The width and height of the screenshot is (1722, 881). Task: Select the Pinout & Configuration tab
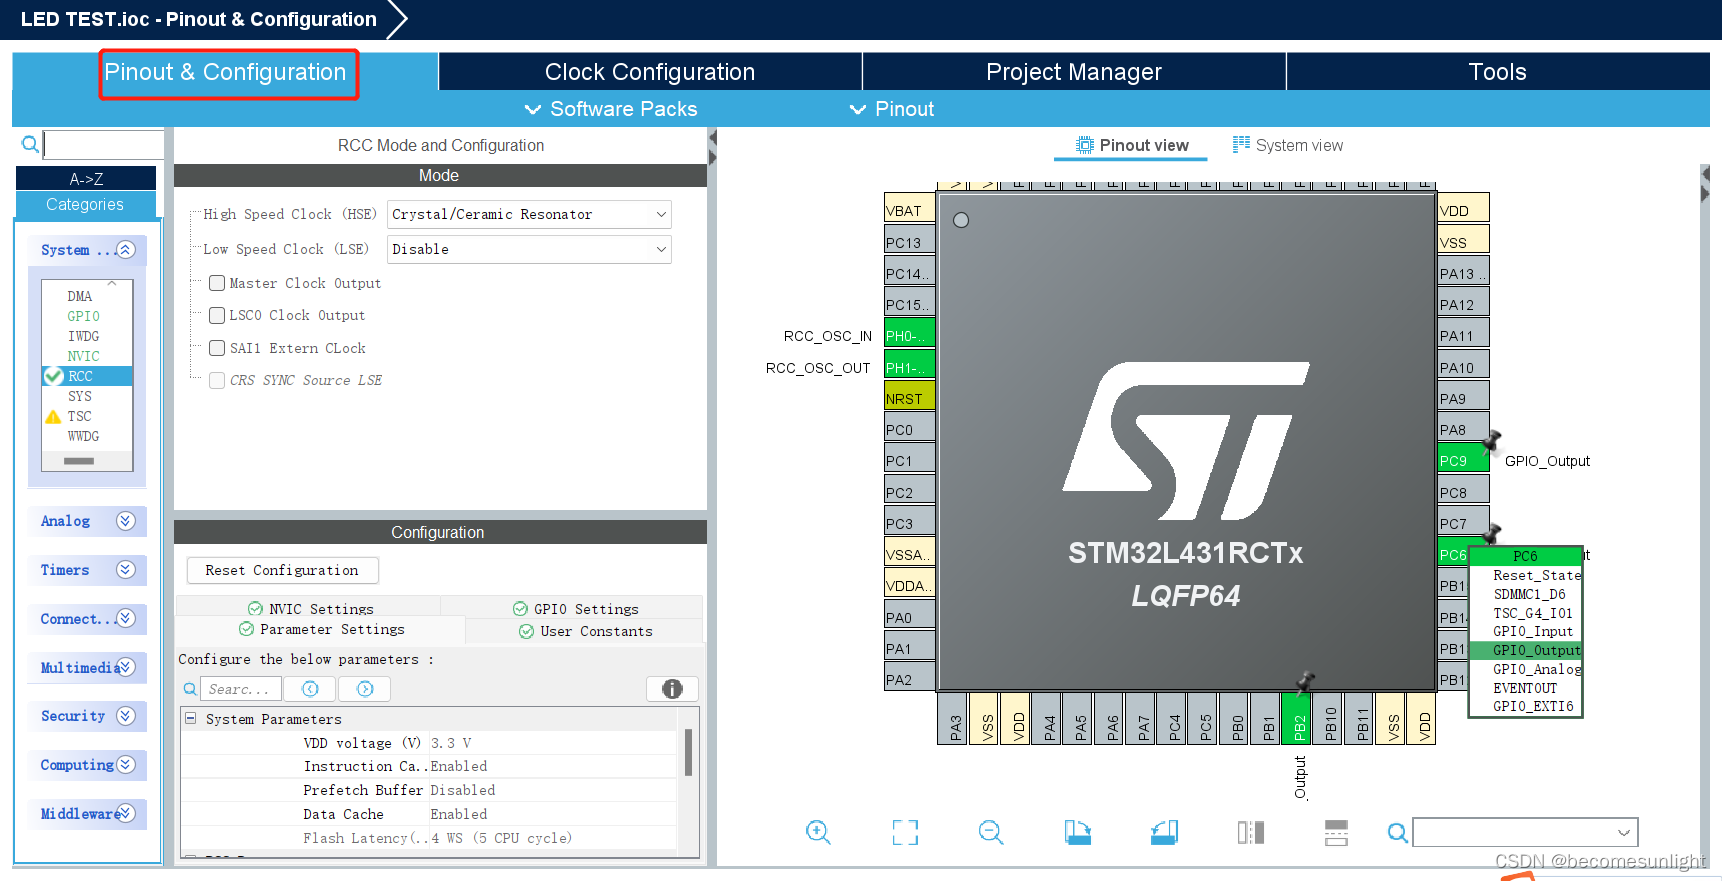(226, 73)
